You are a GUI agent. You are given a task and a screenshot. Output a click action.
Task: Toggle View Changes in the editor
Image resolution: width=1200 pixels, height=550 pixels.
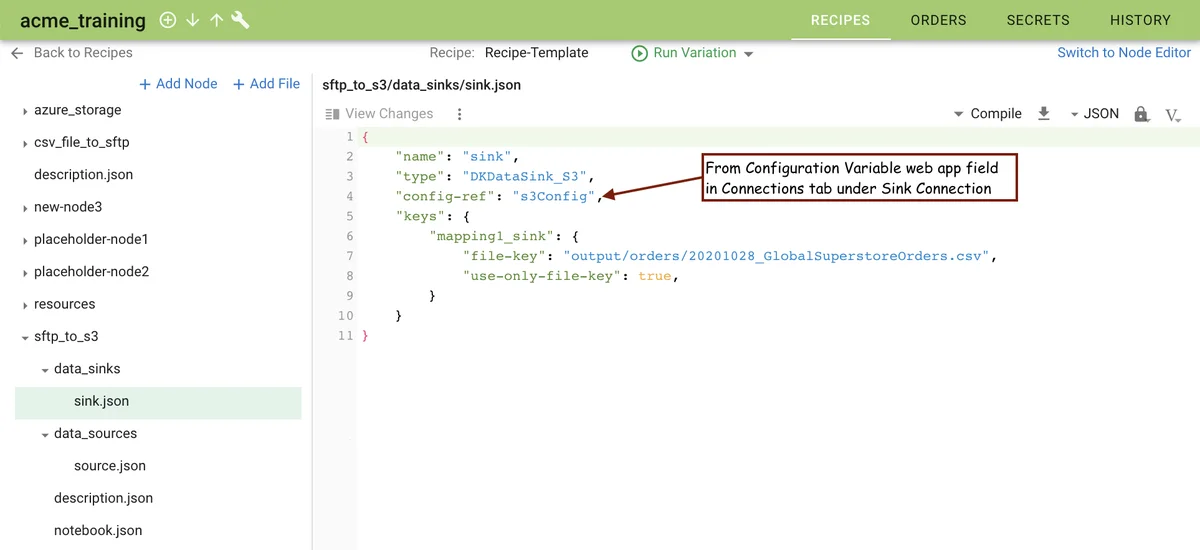tap(379, 114)
